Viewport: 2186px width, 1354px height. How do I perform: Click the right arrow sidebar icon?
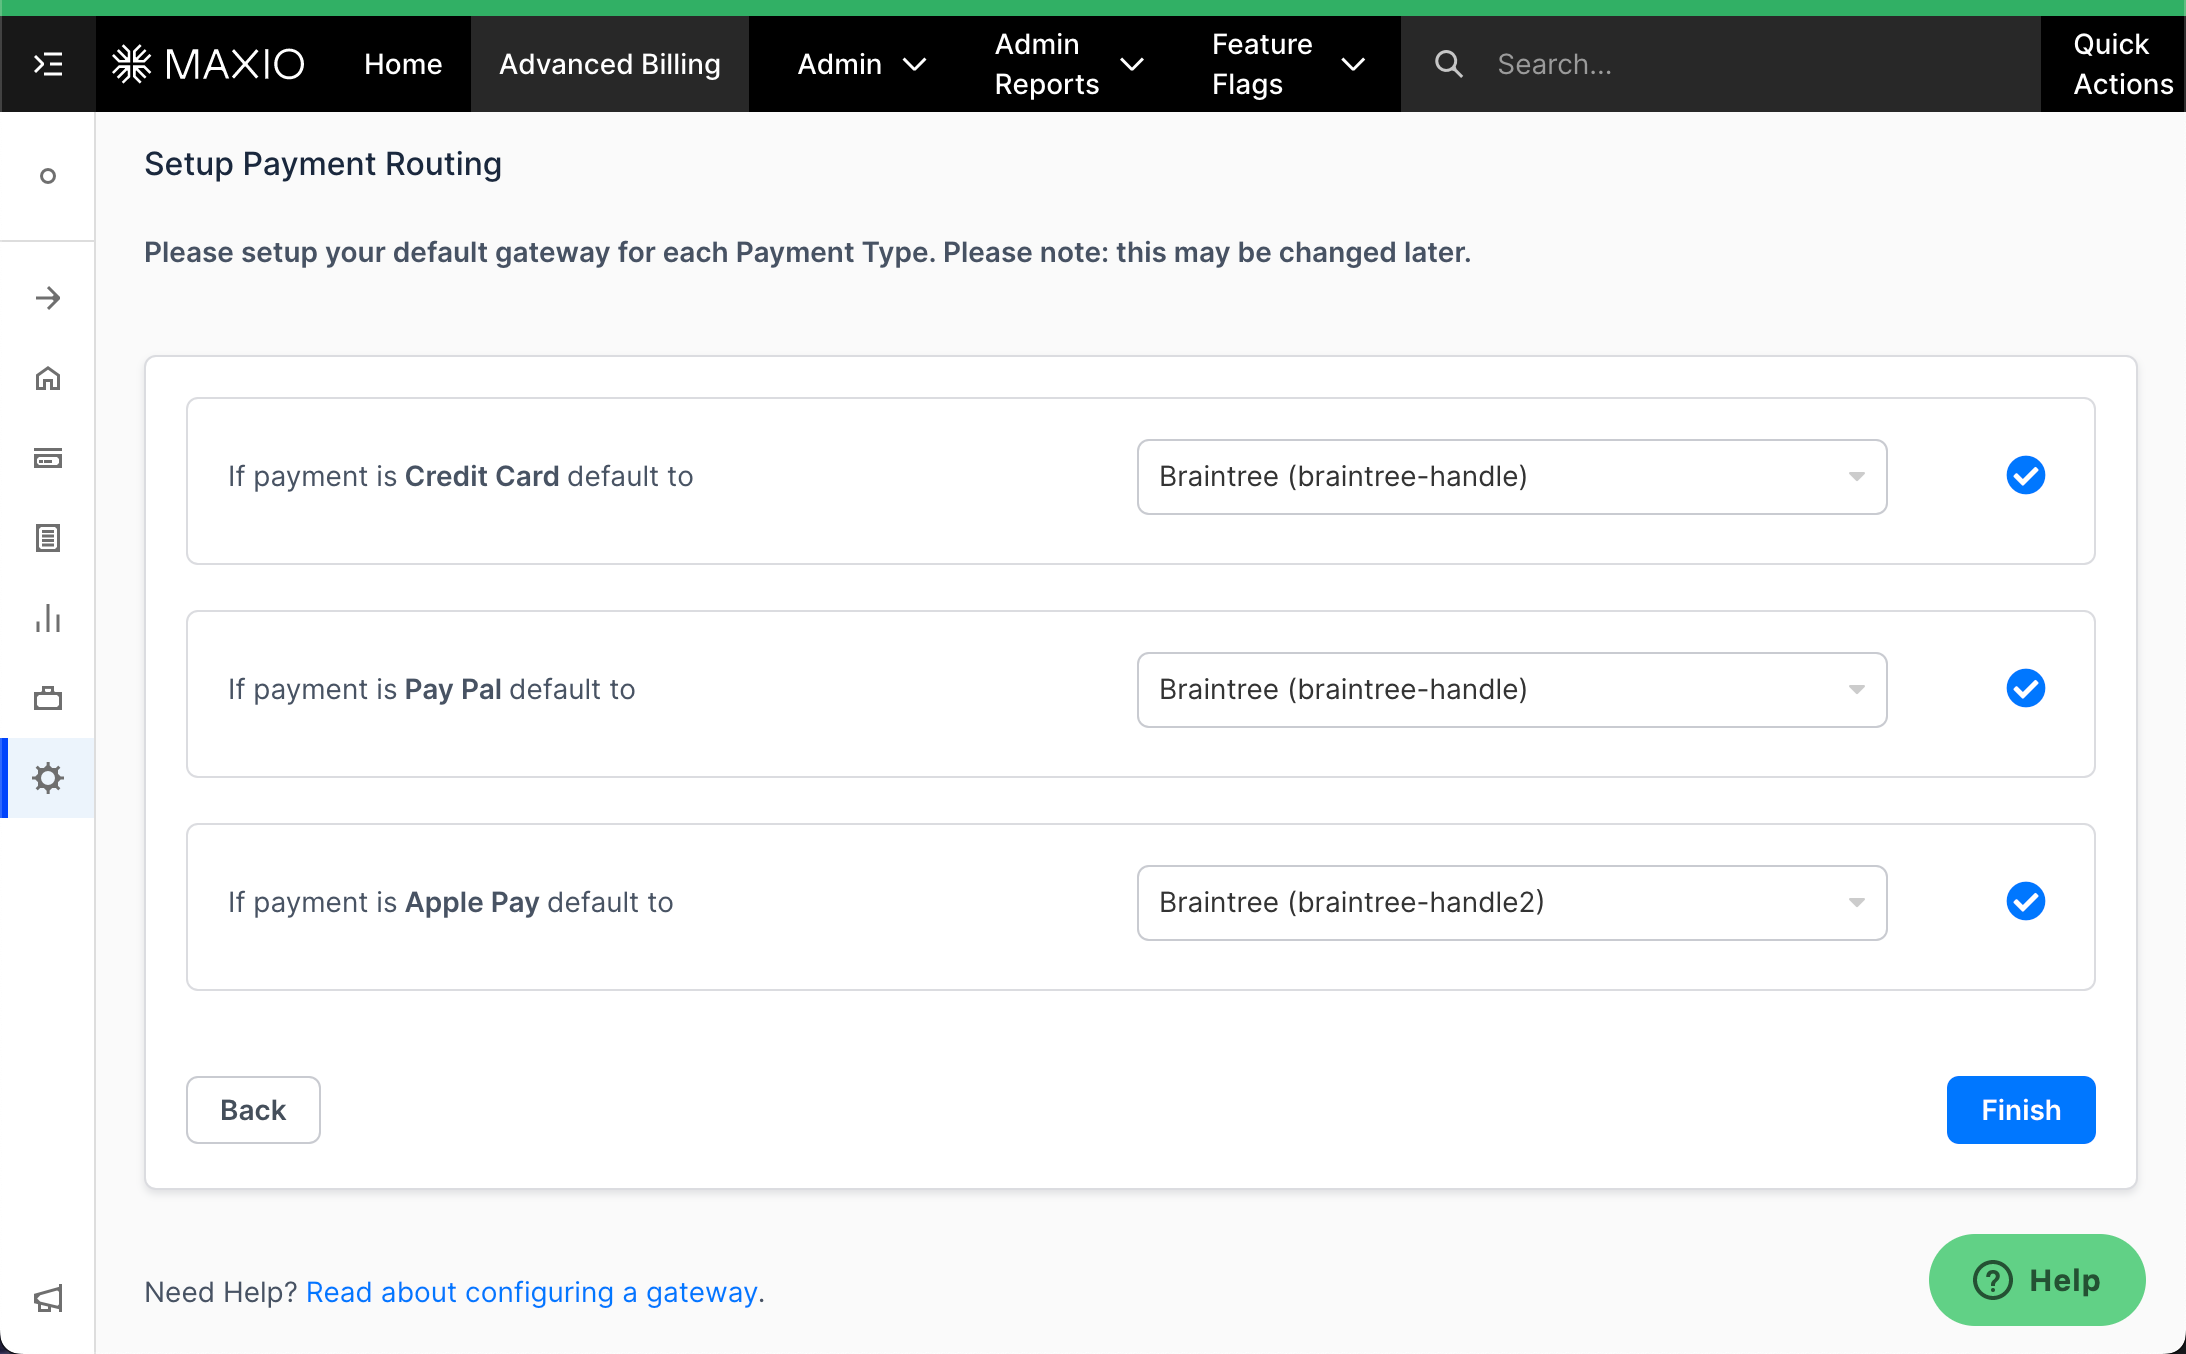click(48, 298)
